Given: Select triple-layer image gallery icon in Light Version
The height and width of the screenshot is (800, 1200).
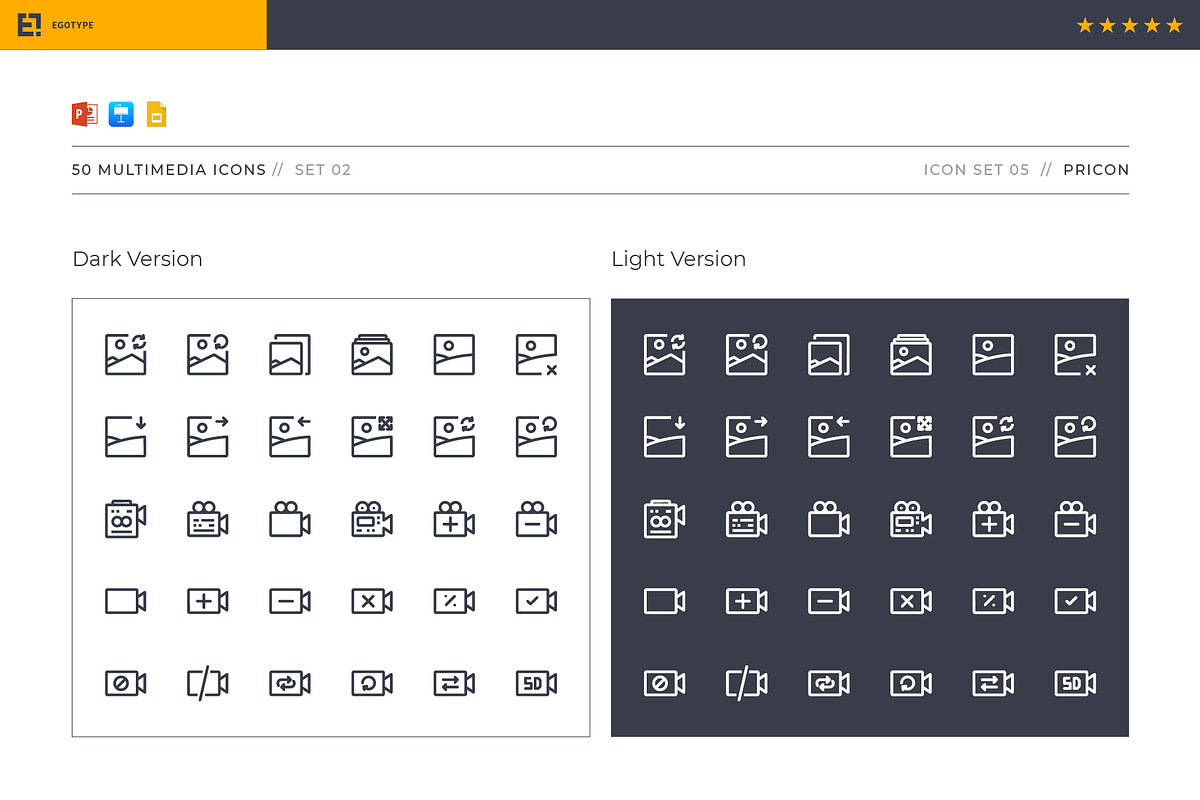Looking at the screenshot, I should [x=911, y=355].
